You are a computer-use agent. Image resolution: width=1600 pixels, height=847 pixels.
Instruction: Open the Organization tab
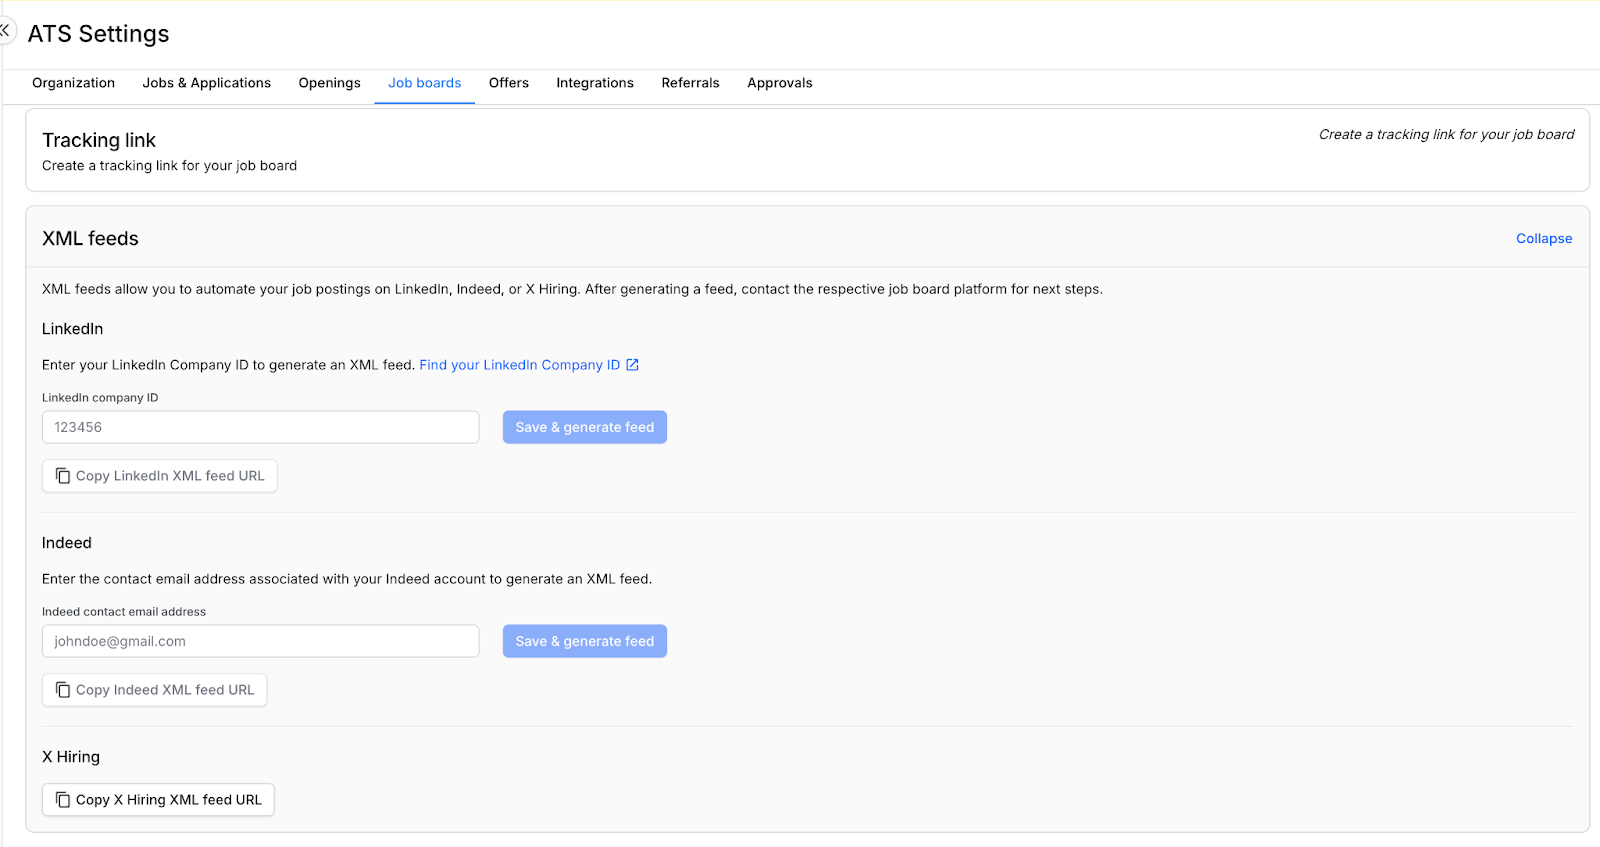click(73, 83)
